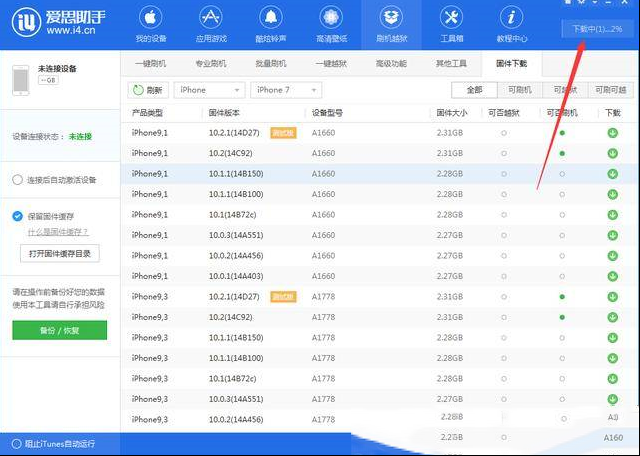The width and height of the screenshot is (640, 456).
Task: Download firmware 10.1.1(14B150) for iPhone9,1
Action: click(612, 174)
